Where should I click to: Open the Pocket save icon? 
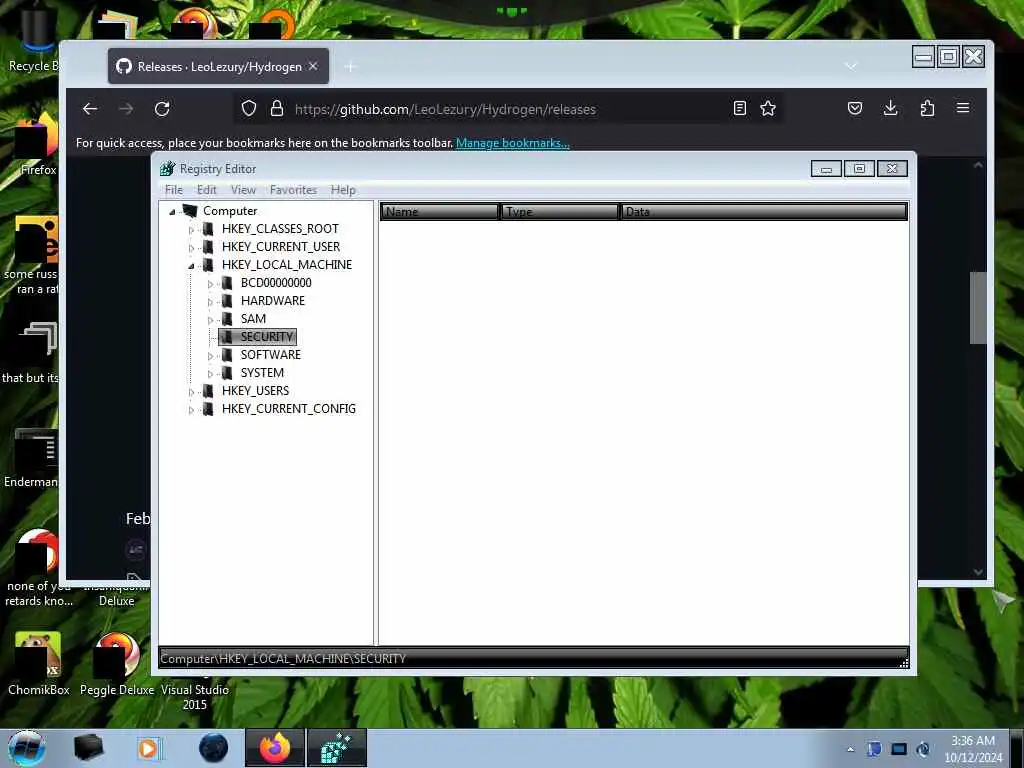tap(855, 108)
